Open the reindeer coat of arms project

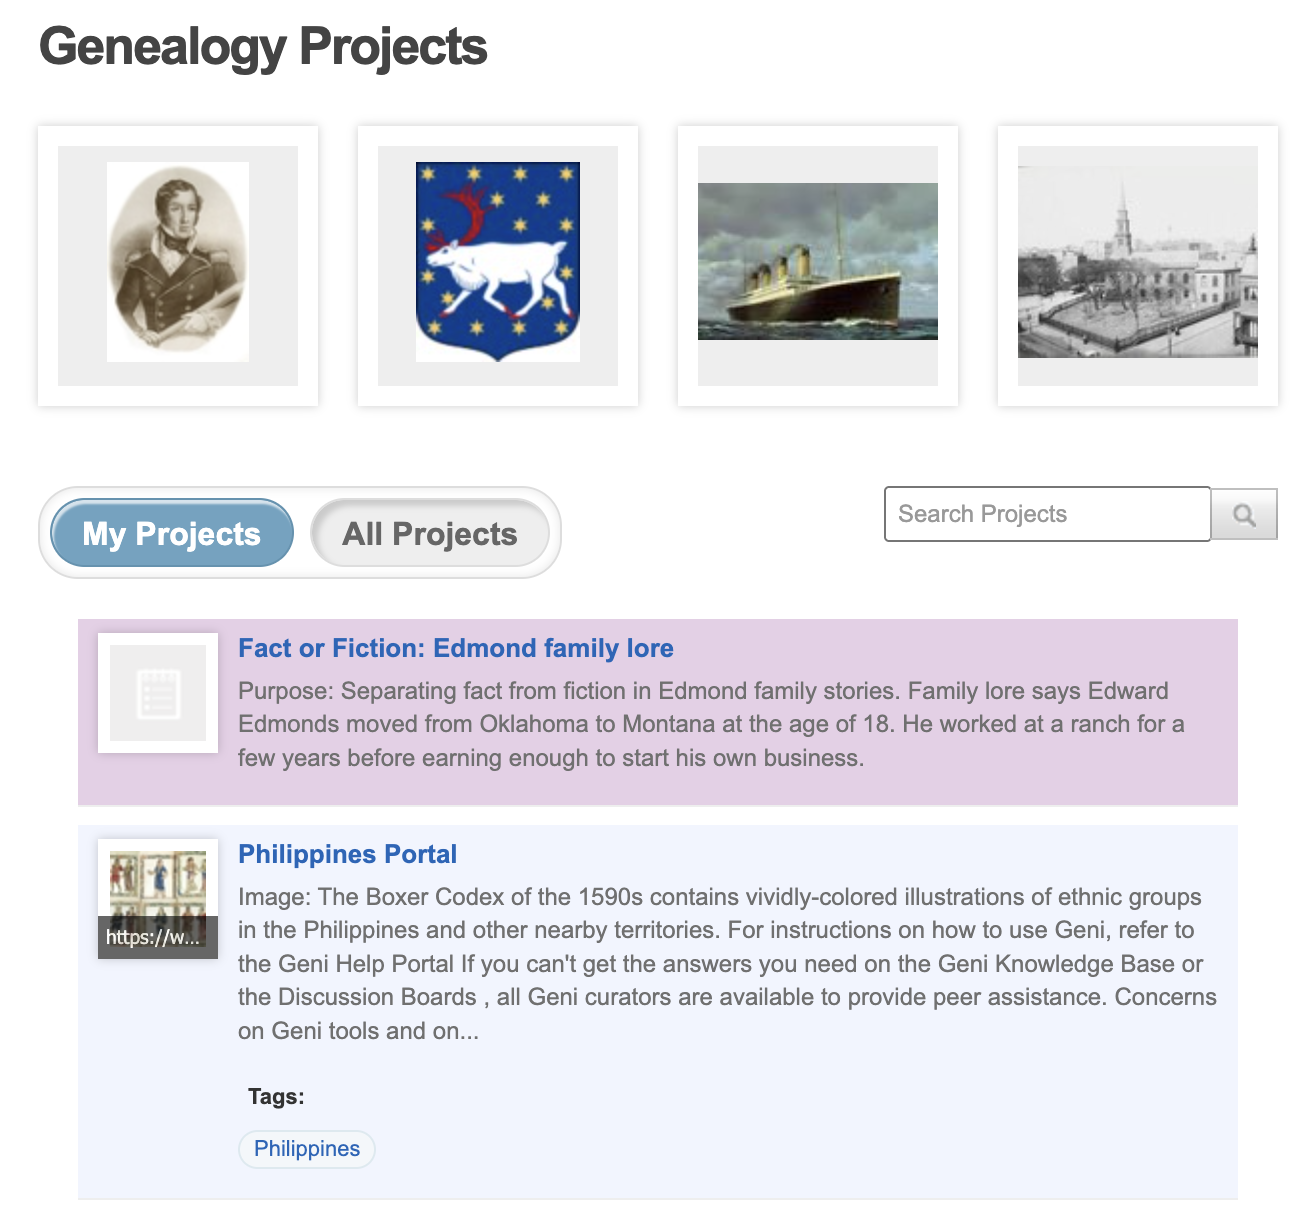(x=498, y=265)
